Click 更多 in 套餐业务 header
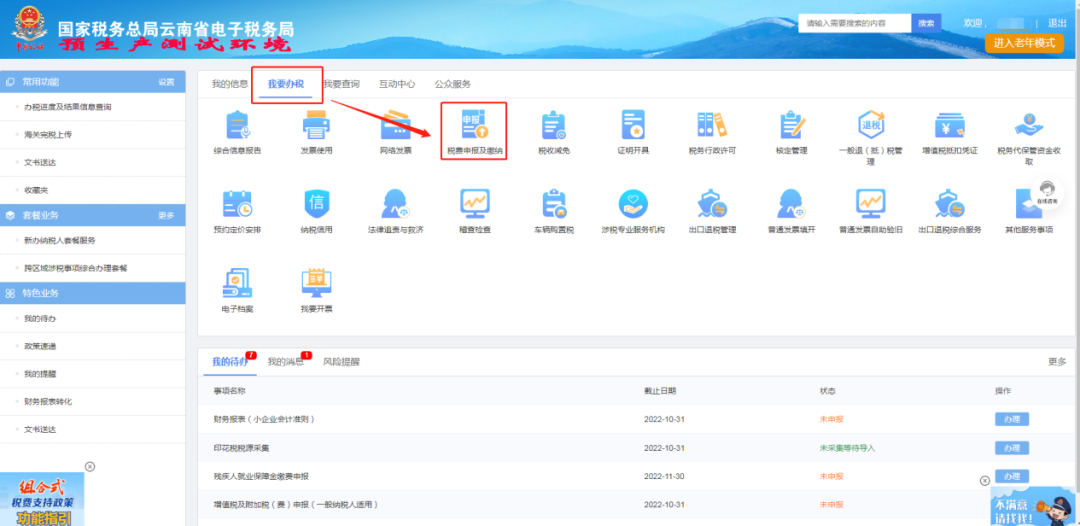The image size is (1080, 526). point(166,215)
